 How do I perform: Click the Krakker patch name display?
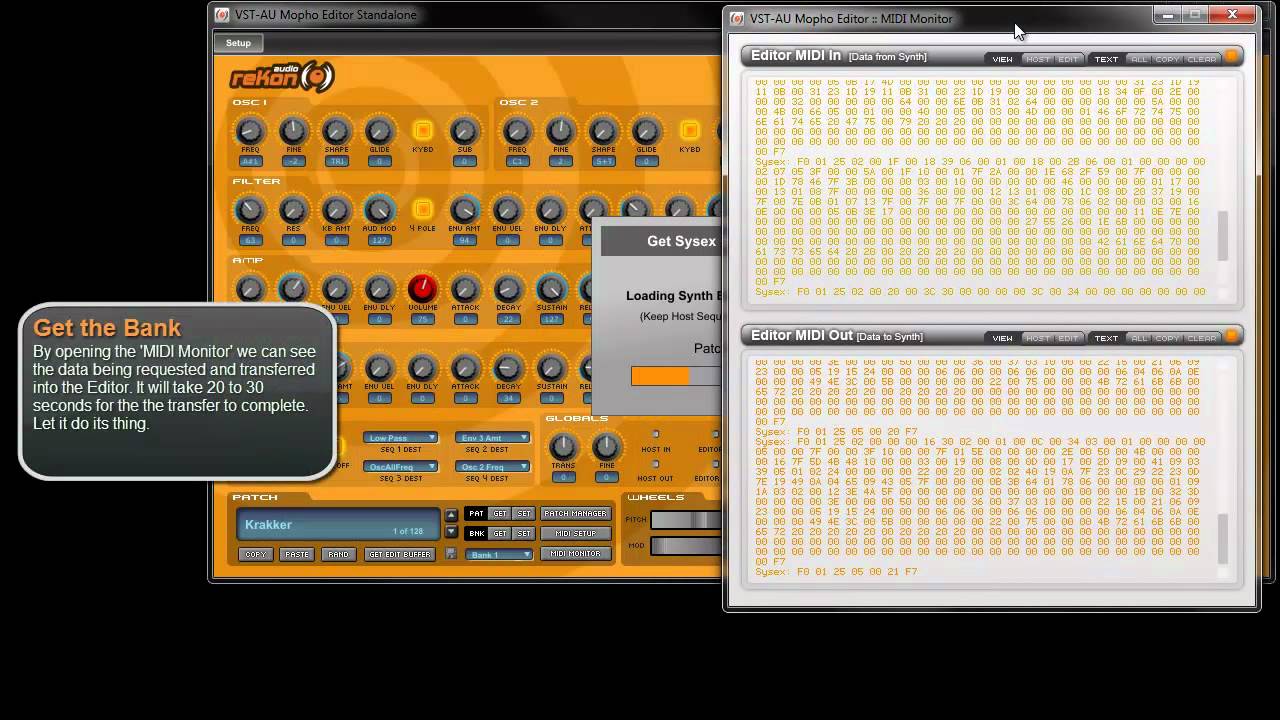click(339, 525)
